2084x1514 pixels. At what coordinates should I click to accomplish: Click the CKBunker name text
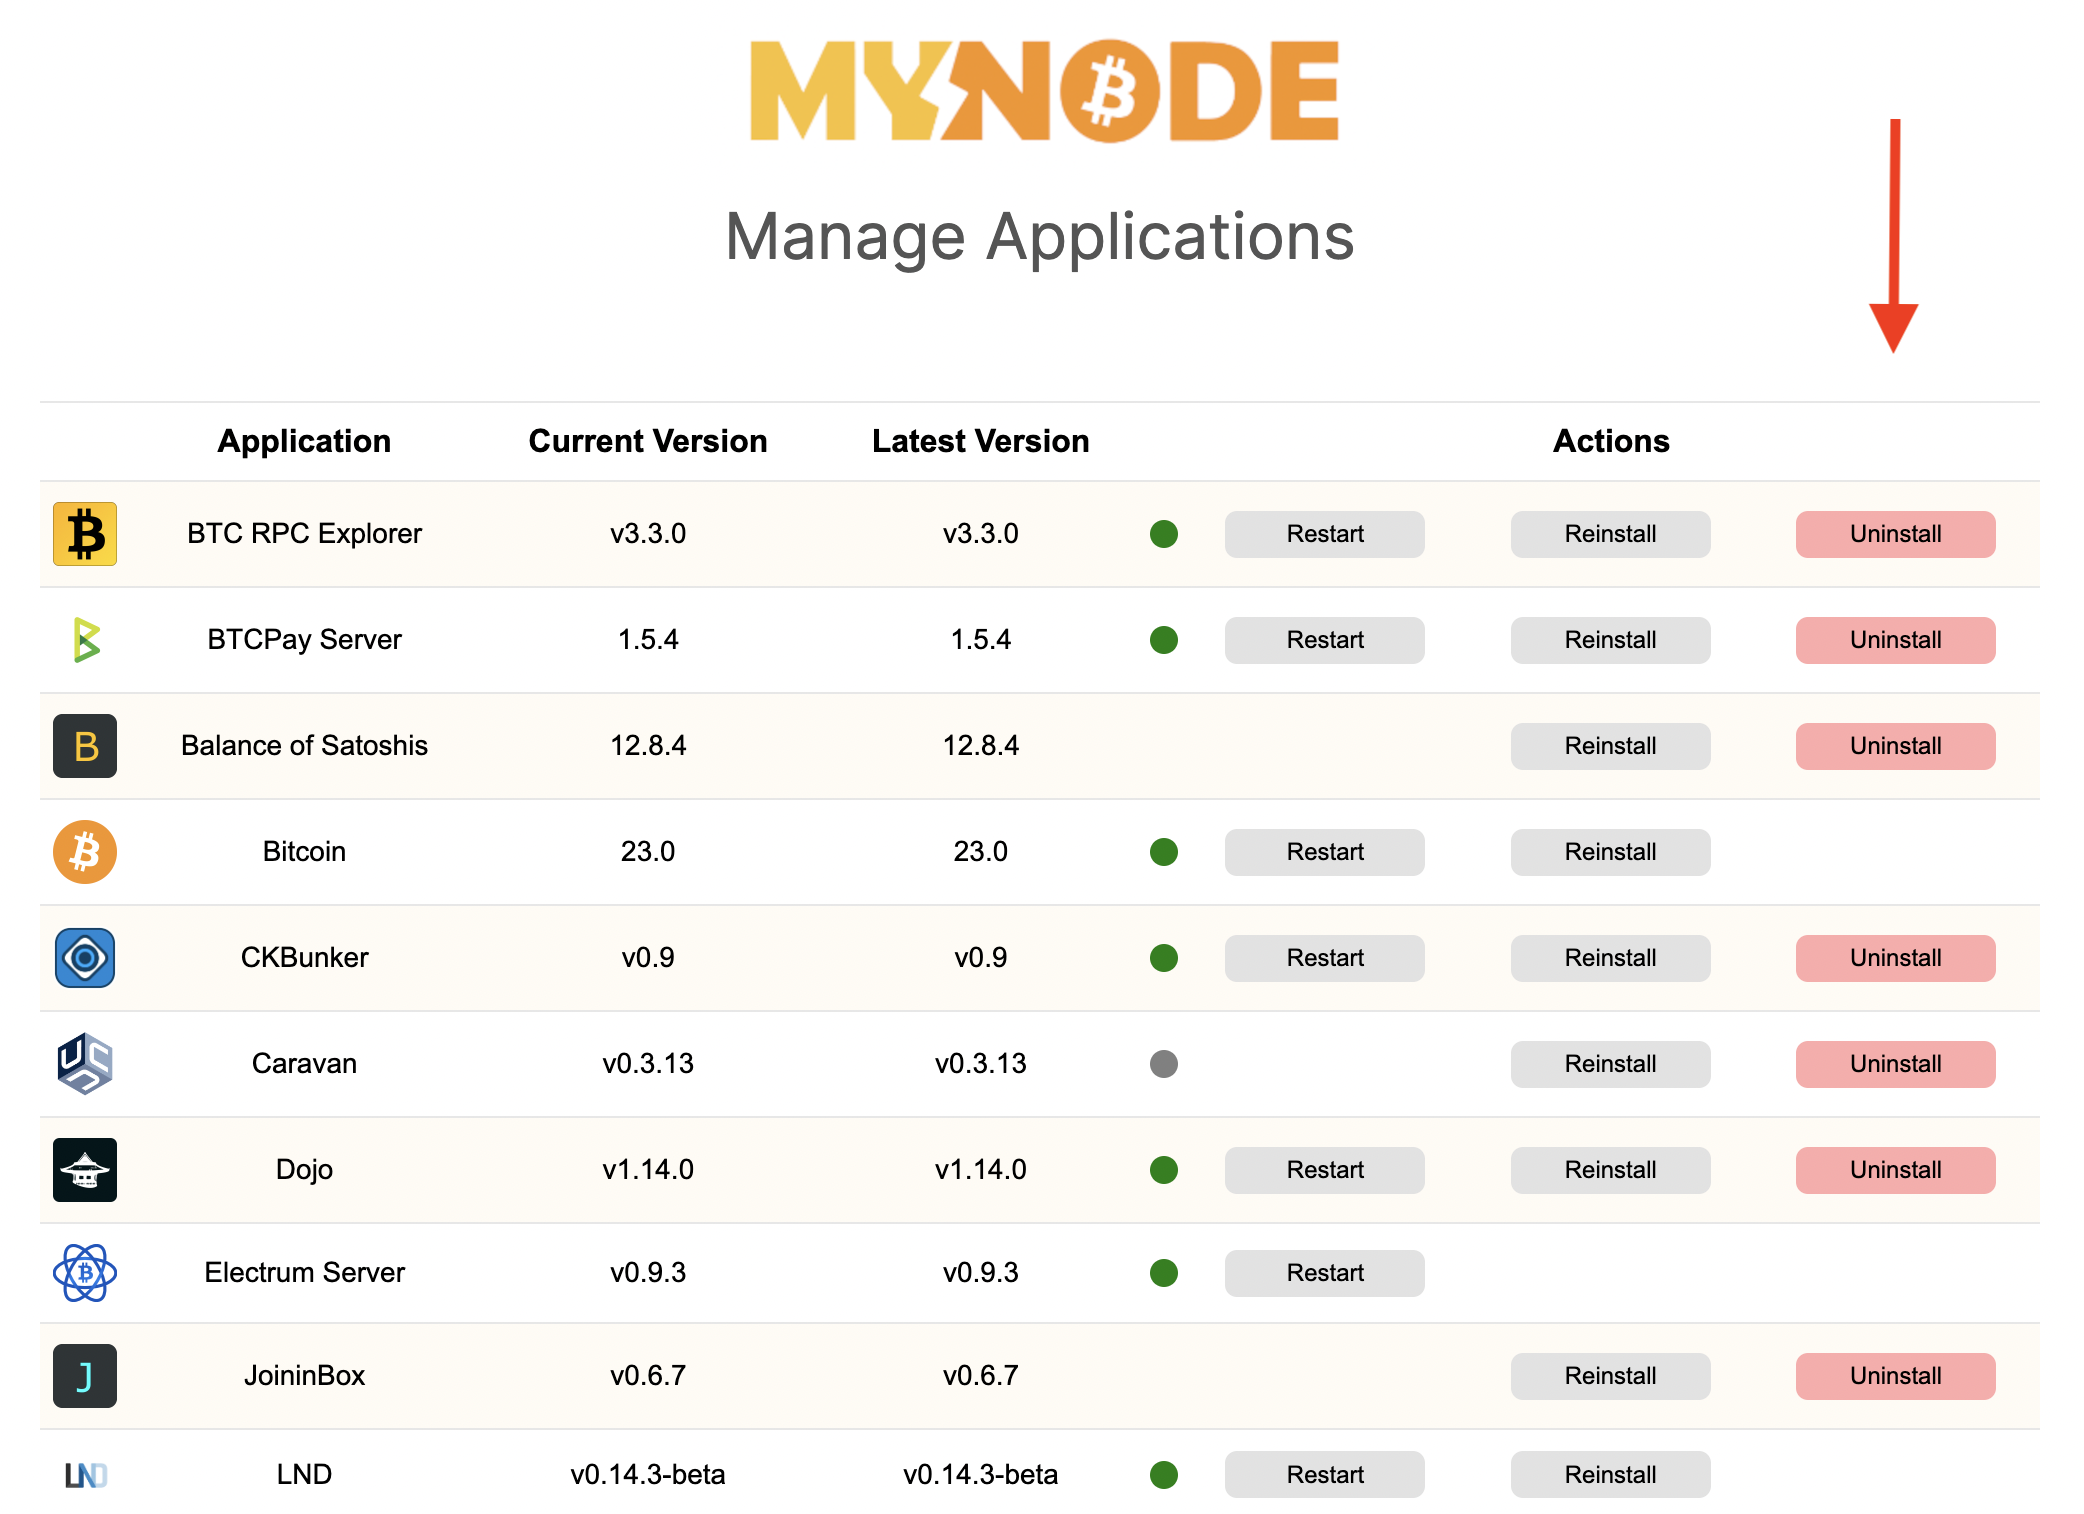click(304, 958)
